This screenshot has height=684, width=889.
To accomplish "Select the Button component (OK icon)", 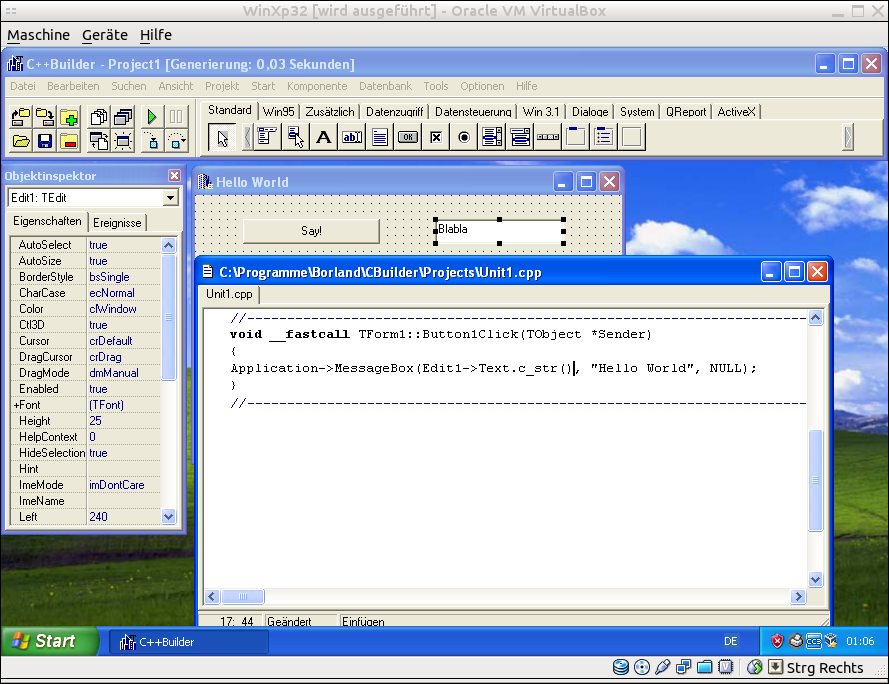I will [408, 137].
